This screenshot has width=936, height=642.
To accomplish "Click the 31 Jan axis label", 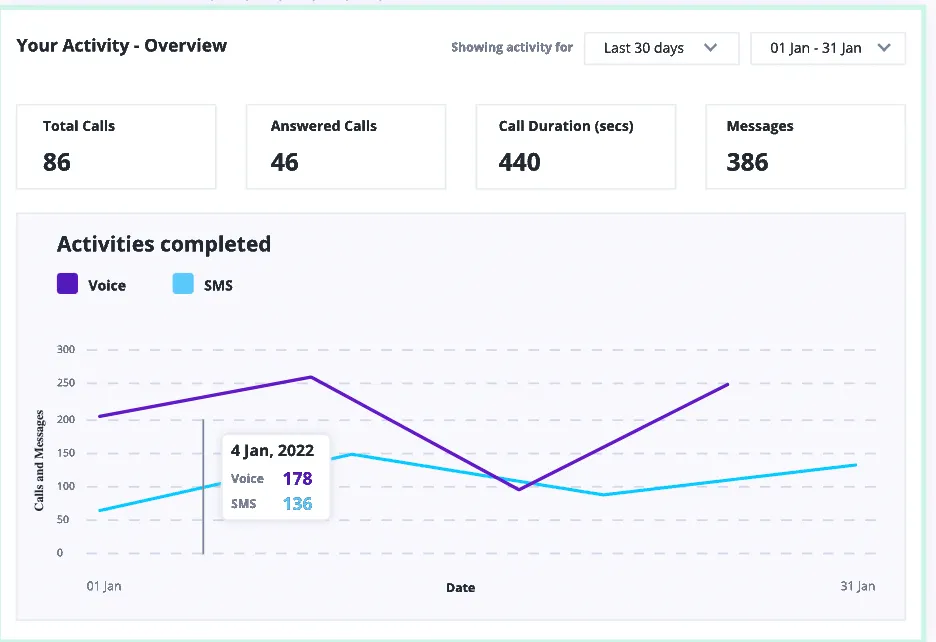I will [x=858, y=587].
